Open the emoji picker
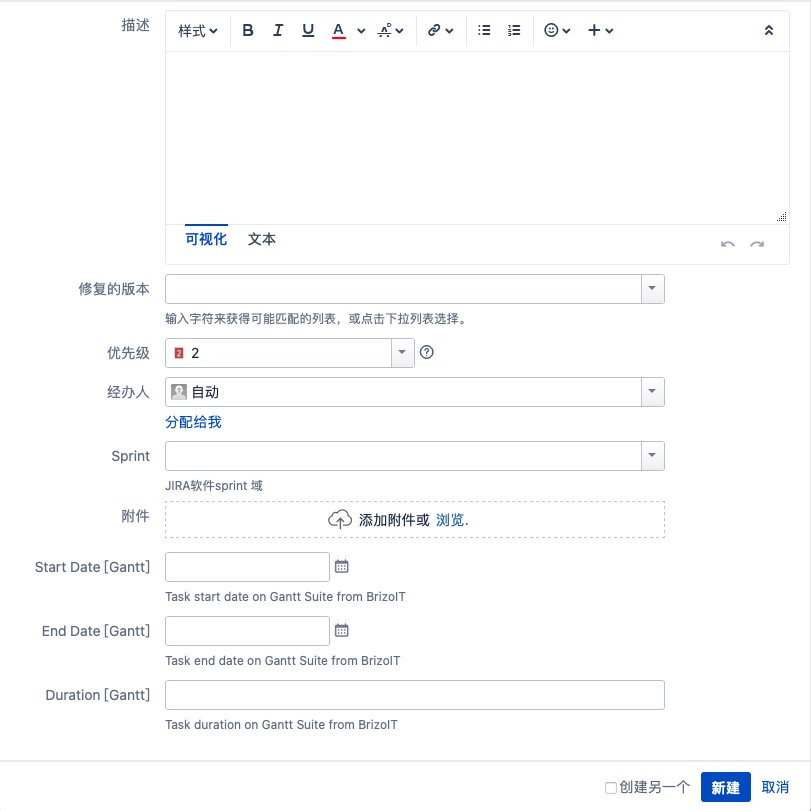This screenshot has height=811, width=811. click(557, 31)
